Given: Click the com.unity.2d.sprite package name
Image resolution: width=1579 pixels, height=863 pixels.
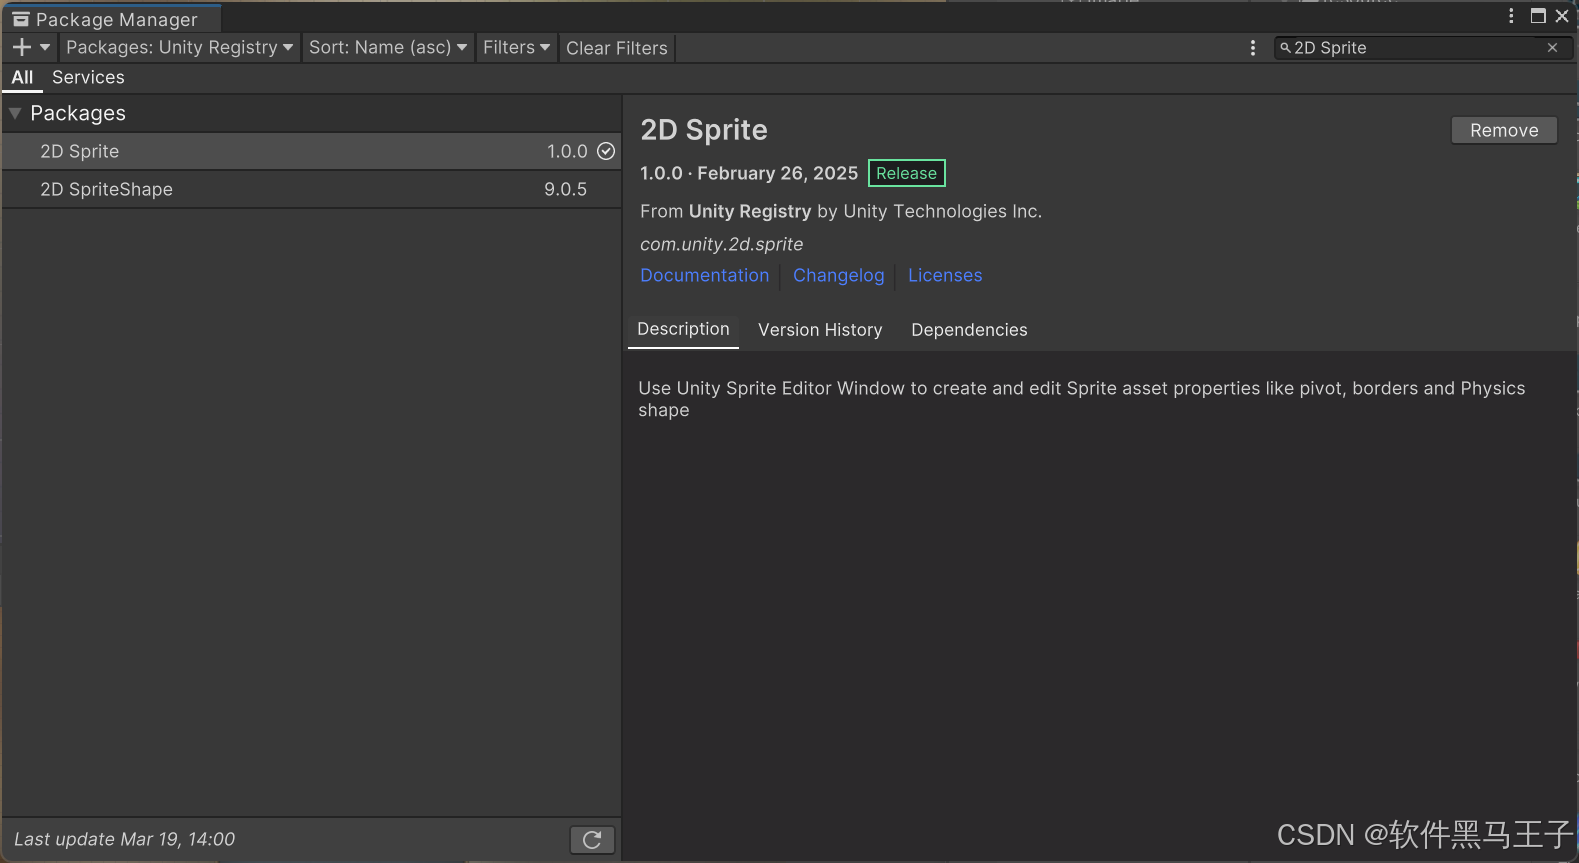Looking at the screenshot, I should (721, 244).
